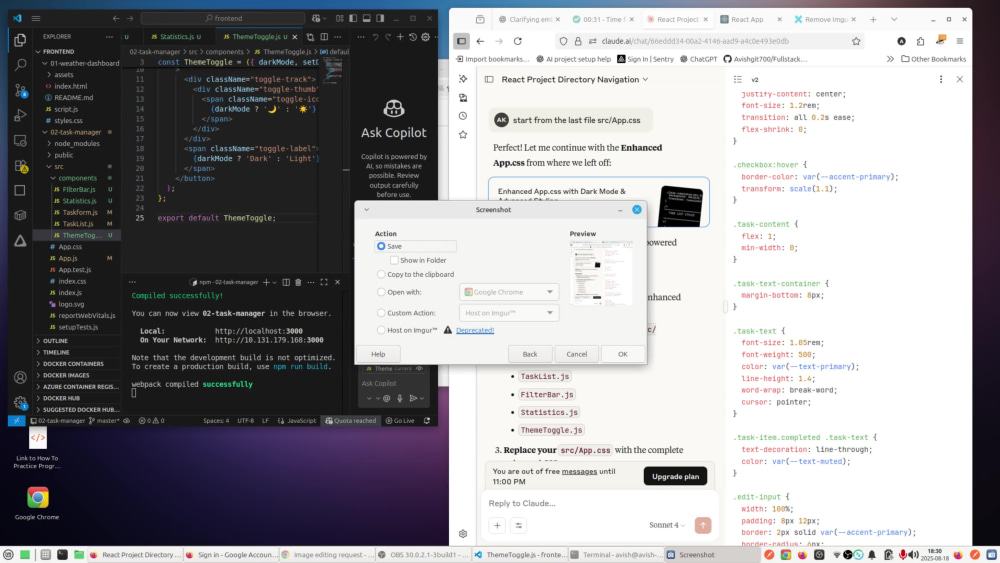Image resolution: width=1000 pixels, height=563 pixels.
Task: Toggle Claude sidebar panel icon
Action: (489, 79)
